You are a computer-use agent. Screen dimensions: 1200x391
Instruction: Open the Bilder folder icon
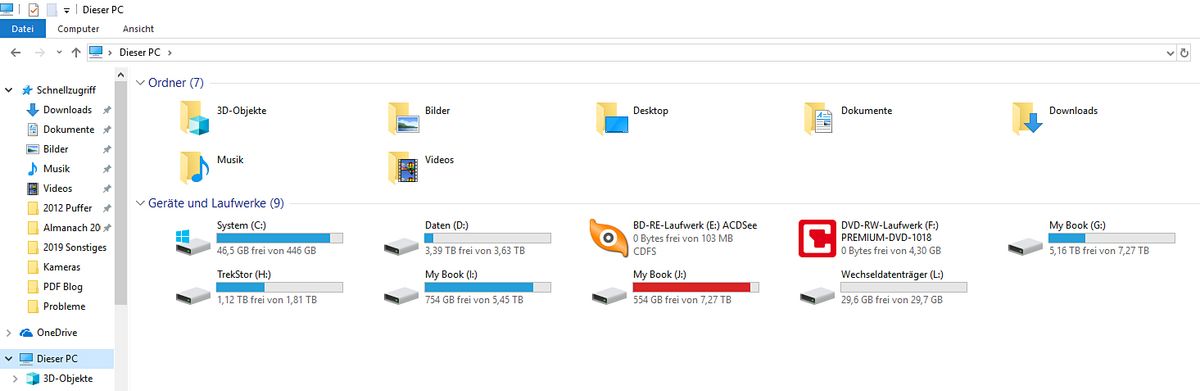pyautogui.click(x=403, y=117)
